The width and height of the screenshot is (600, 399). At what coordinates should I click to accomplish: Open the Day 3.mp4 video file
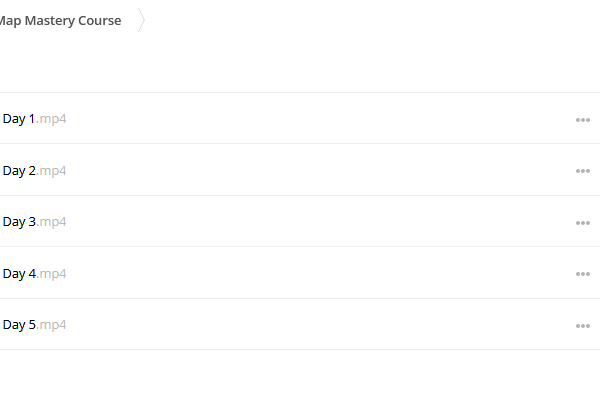(34, 222)
